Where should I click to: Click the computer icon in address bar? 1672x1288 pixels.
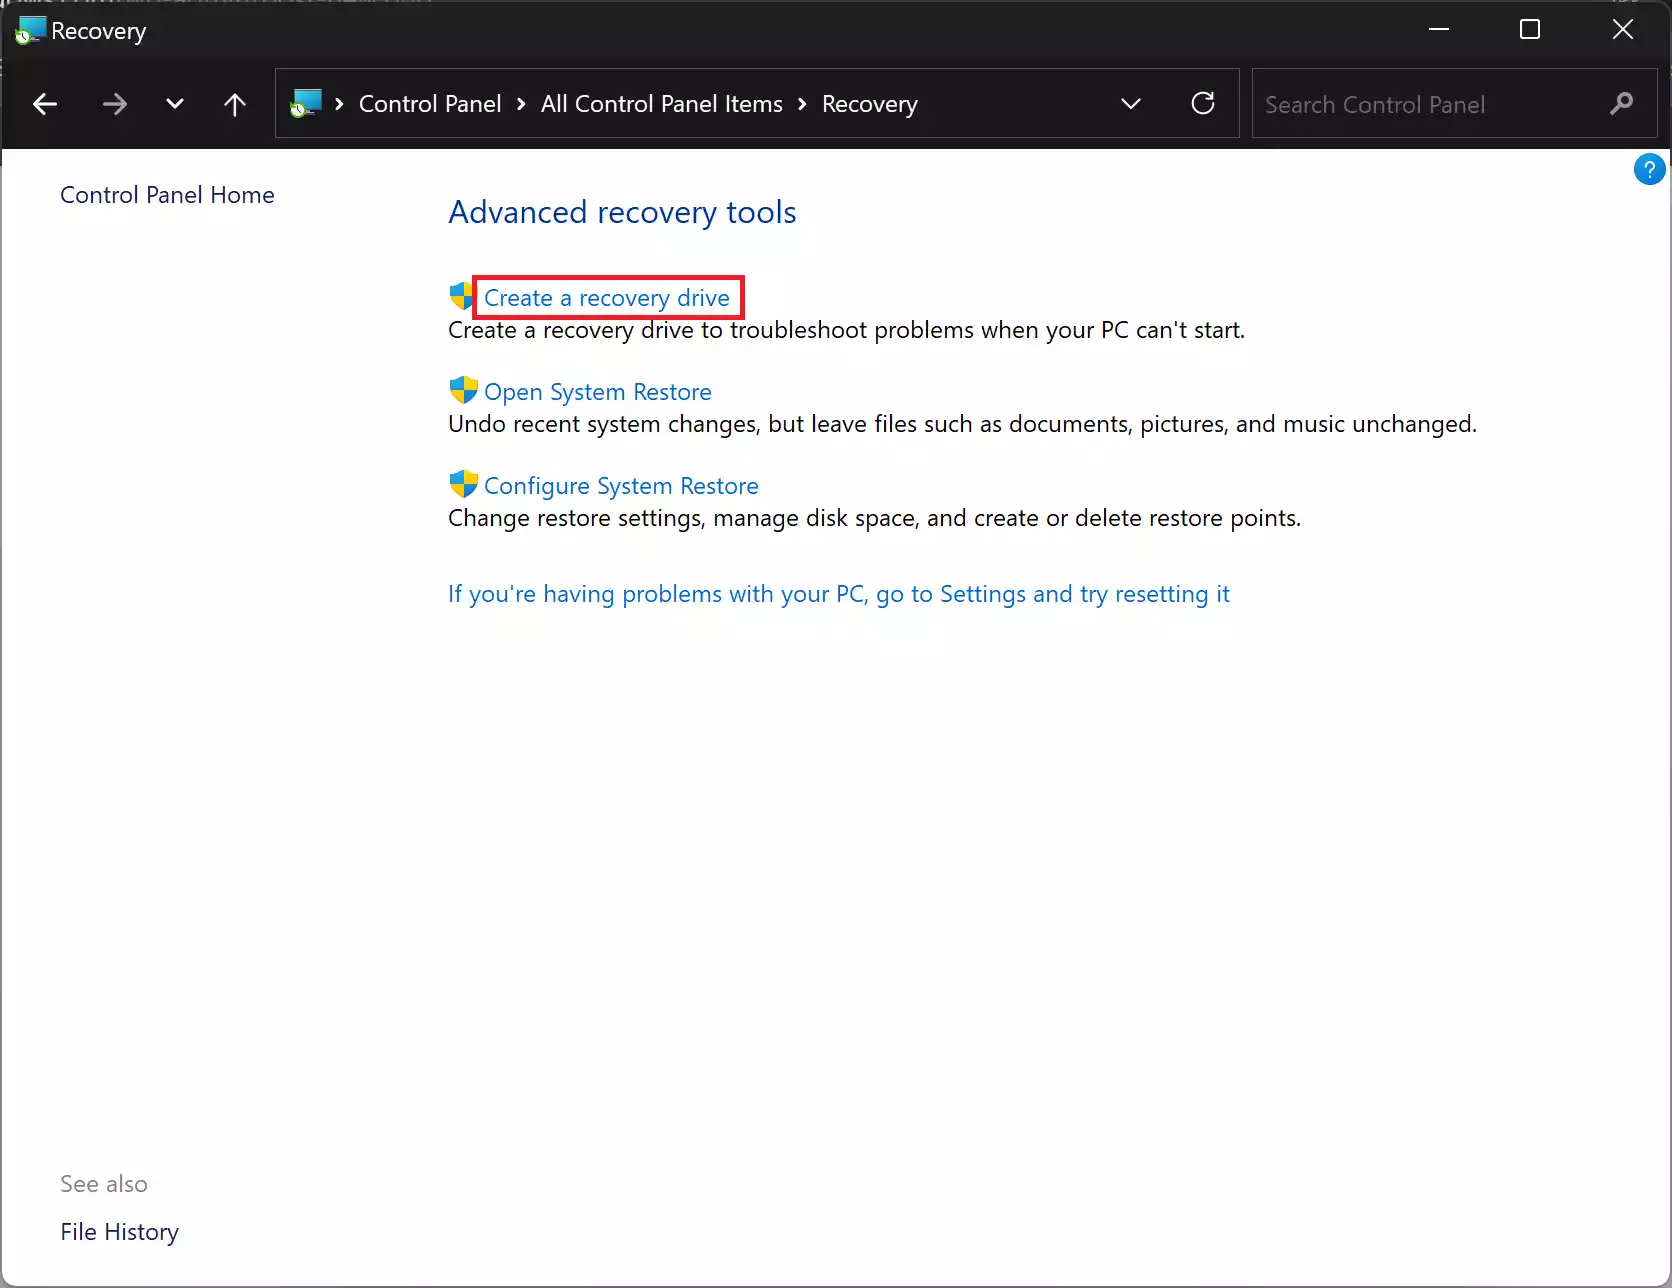(306, 104)
